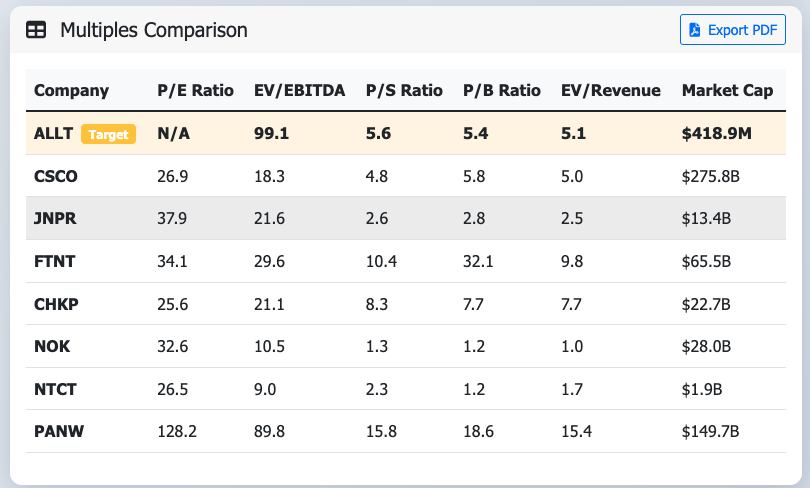The height and width of the screenshot is (488, 810).
Task: Select the NOK company row
Action: coord(52,347)
